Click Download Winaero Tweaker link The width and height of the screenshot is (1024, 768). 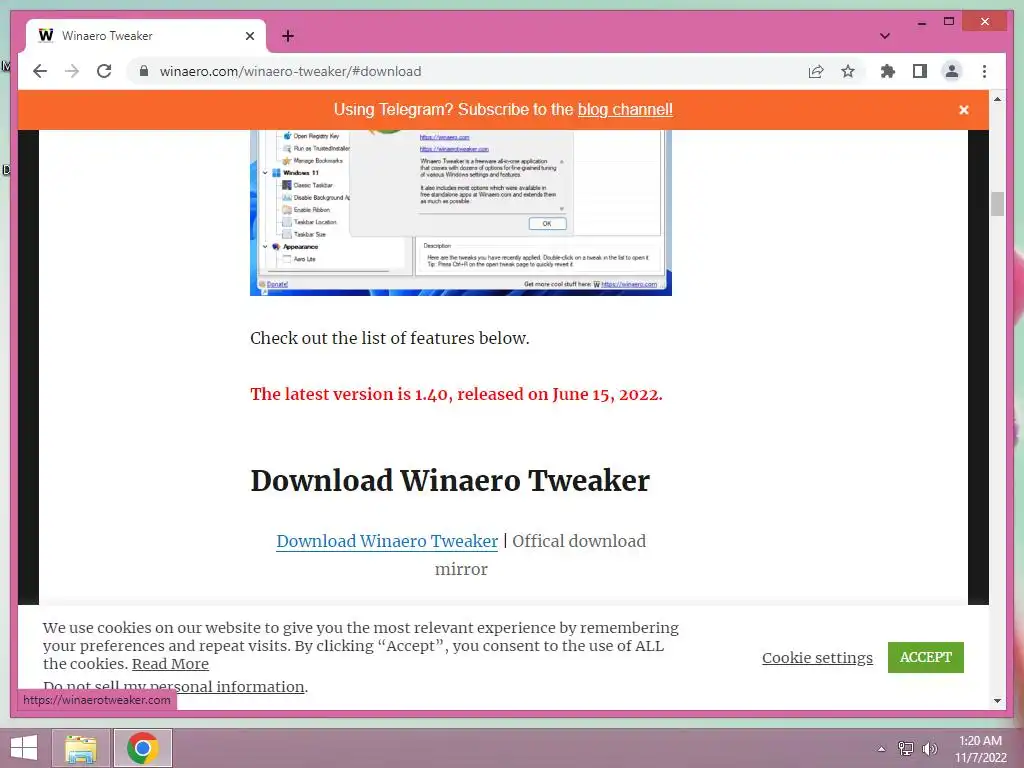(387, 541)
